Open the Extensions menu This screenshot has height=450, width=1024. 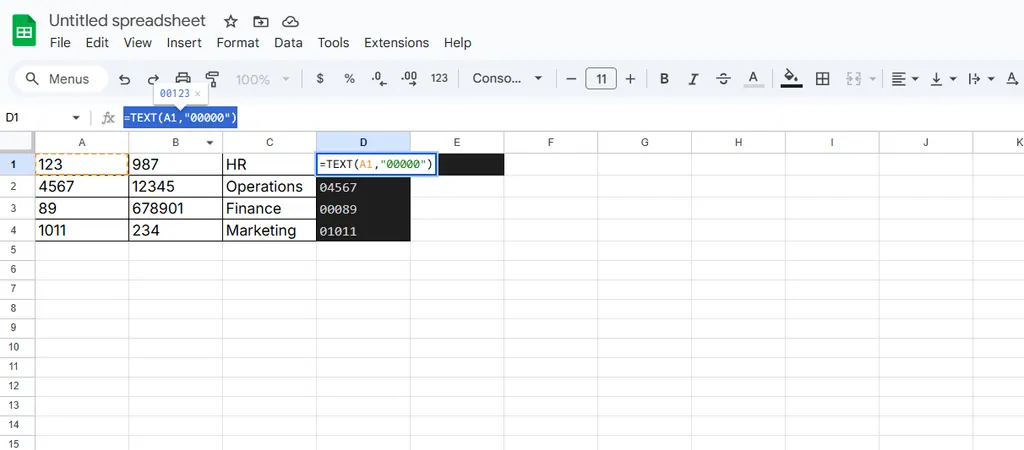pyautogui.click(x=396, y=43)
